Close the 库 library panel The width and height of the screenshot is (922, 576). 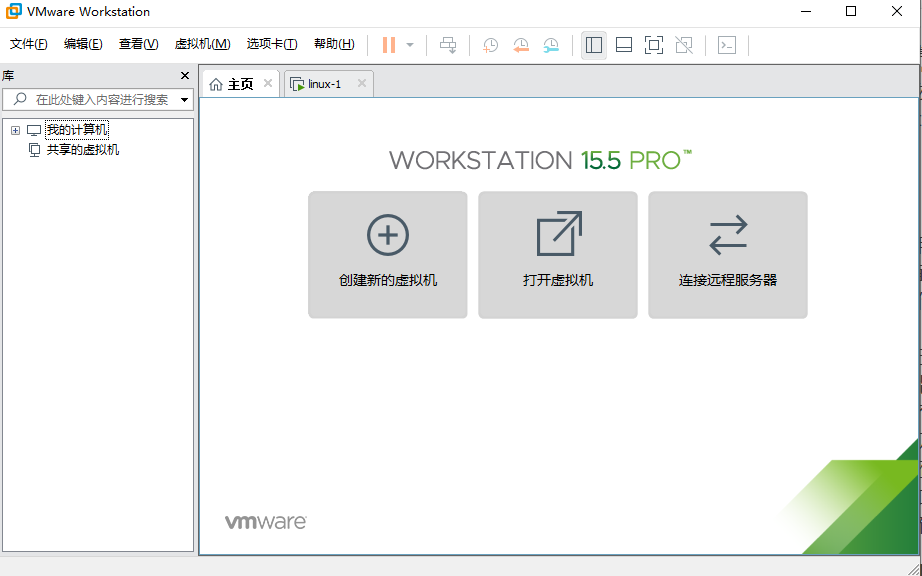pyautogui.click(x=185, y=76)
